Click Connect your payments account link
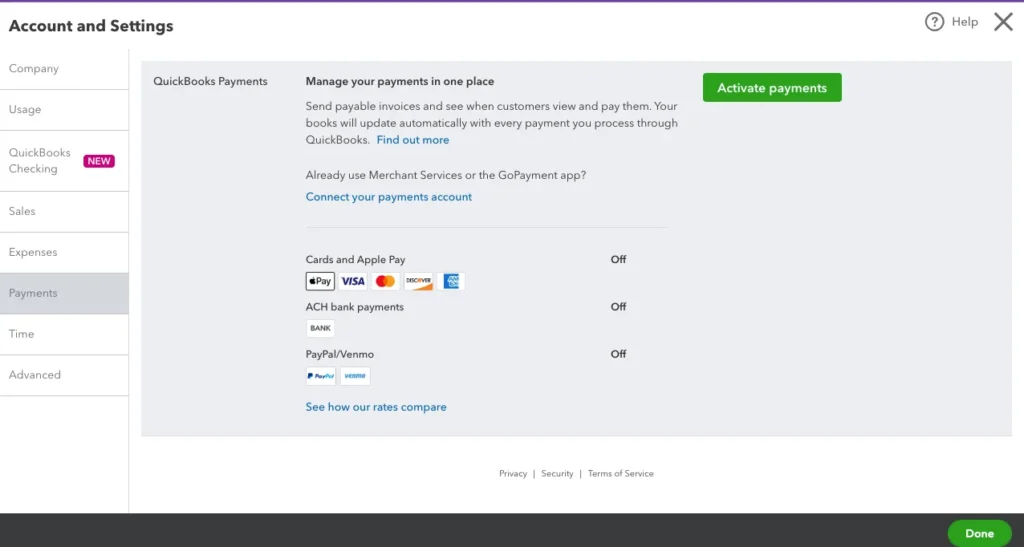This screenshot has height=547, width=1024. (389, 196)
